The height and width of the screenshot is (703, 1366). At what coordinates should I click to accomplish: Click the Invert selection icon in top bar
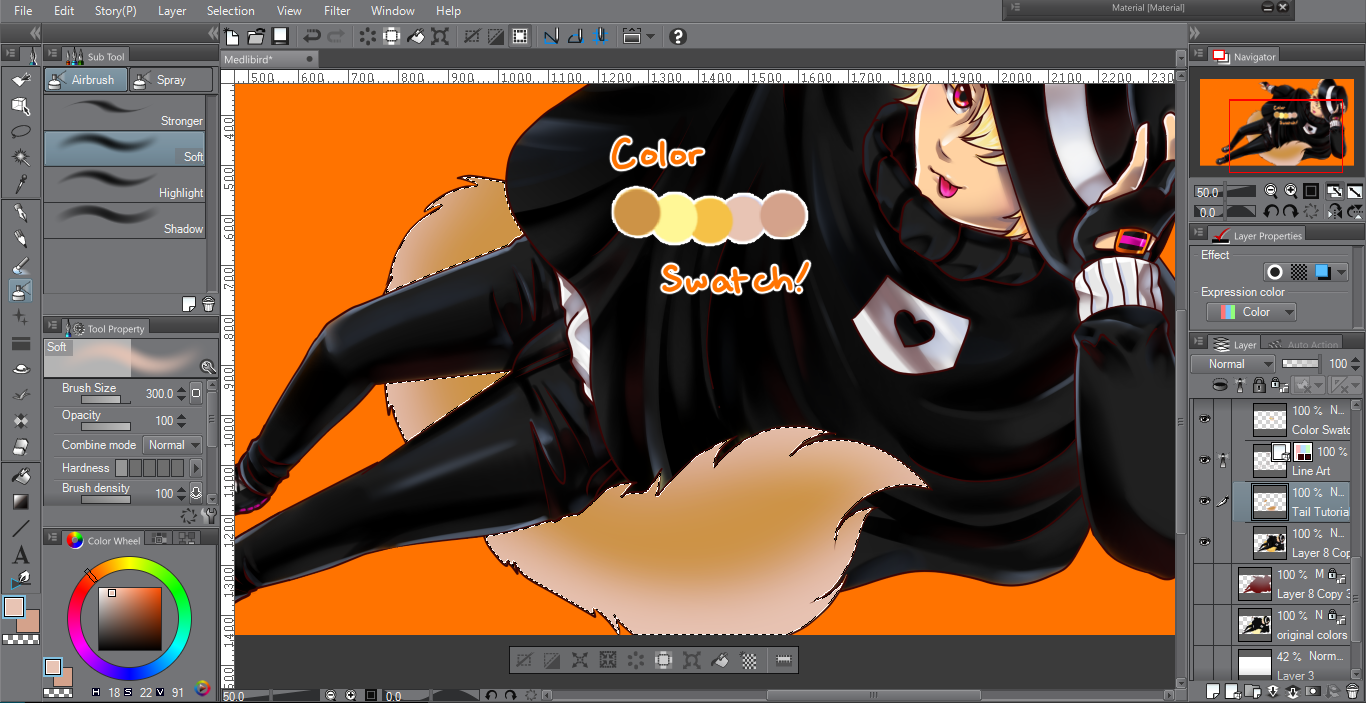click(495, 37)
